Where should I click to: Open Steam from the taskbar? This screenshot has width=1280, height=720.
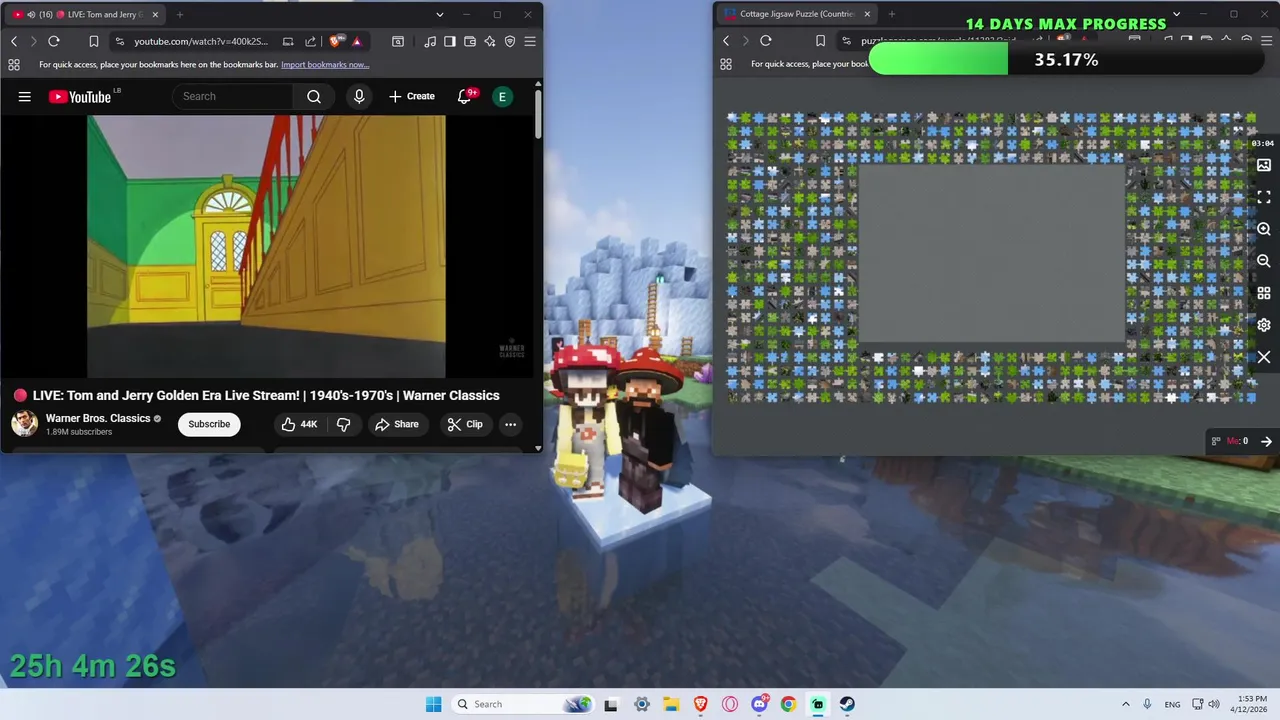(847, 704)
